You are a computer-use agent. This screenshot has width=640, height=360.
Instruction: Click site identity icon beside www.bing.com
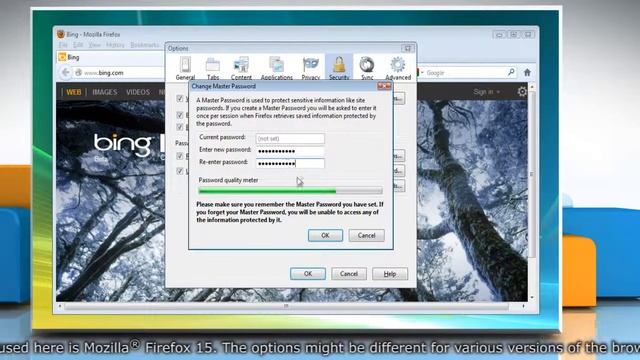coord(78,73)
